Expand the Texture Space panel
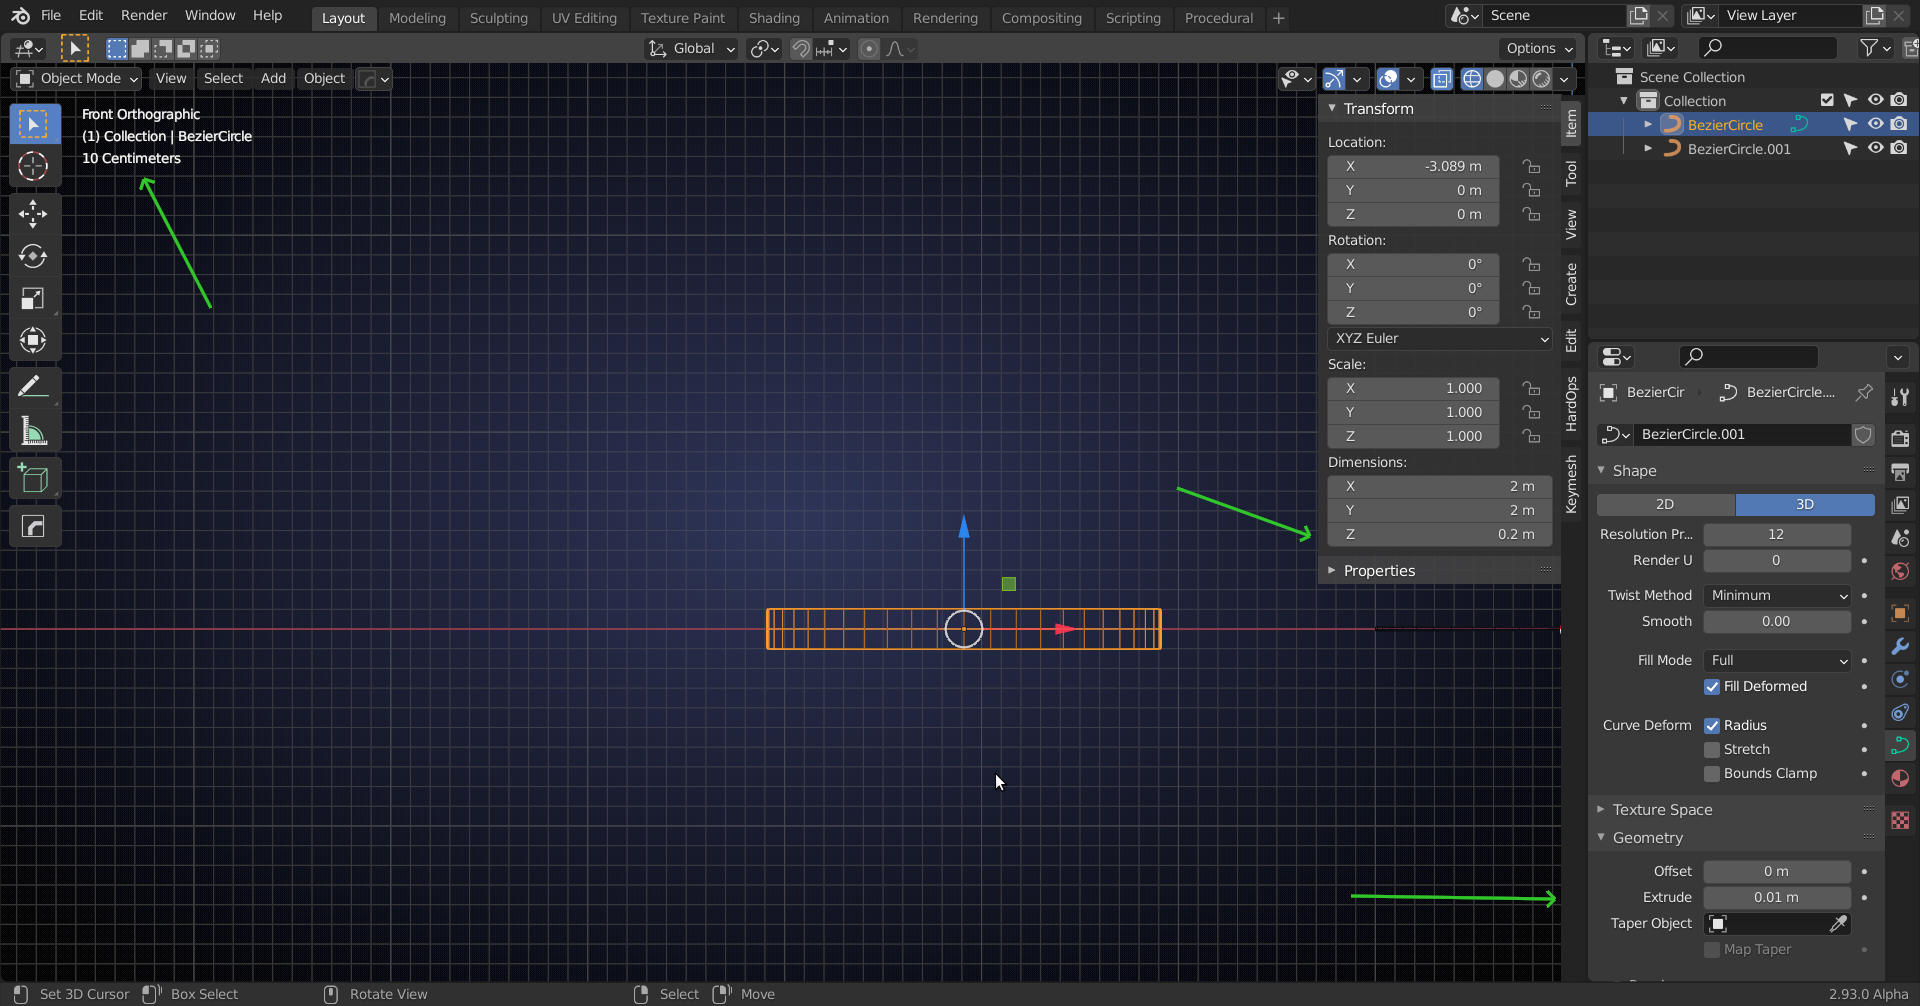1920x1006 pixels. click(1663, 810)
